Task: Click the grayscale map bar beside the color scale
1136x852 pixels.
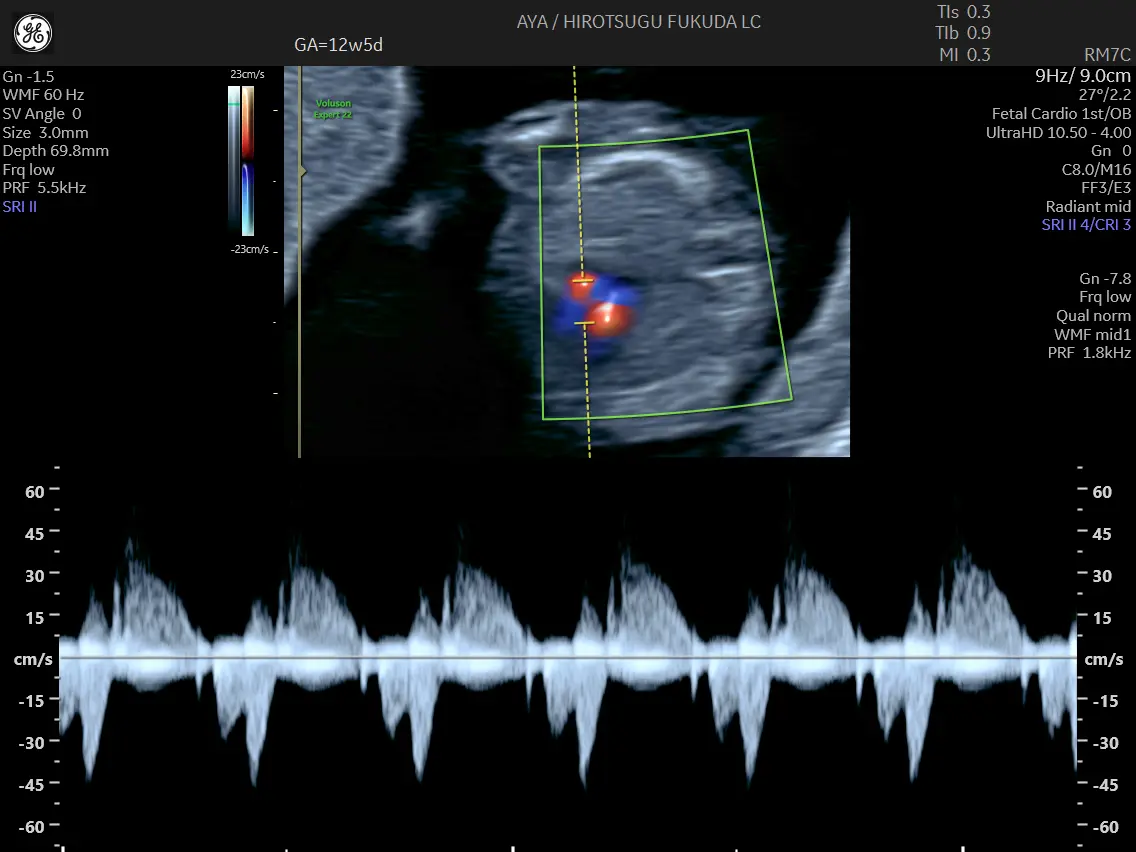Action: (x=234, y=161)
